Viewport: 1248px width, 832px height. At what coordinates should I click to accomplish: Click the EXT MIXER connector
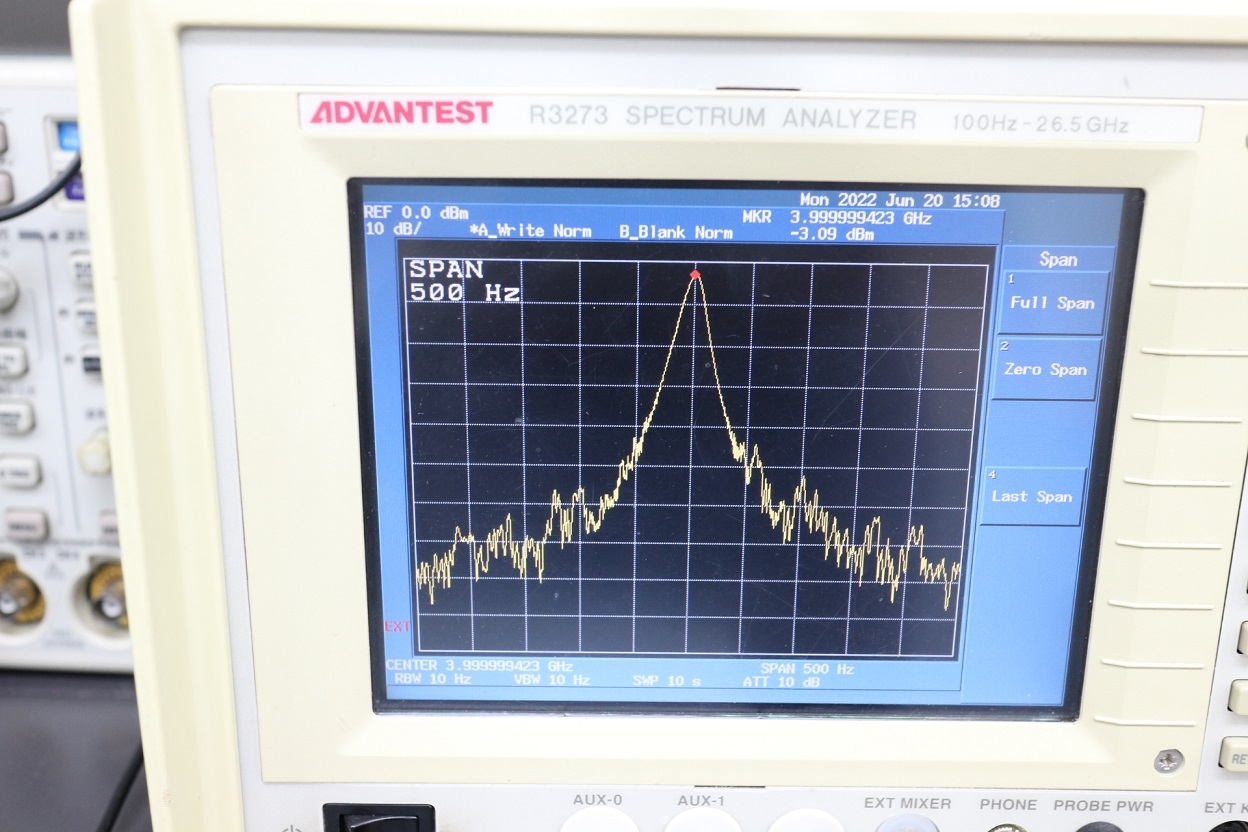coord(906,824)
